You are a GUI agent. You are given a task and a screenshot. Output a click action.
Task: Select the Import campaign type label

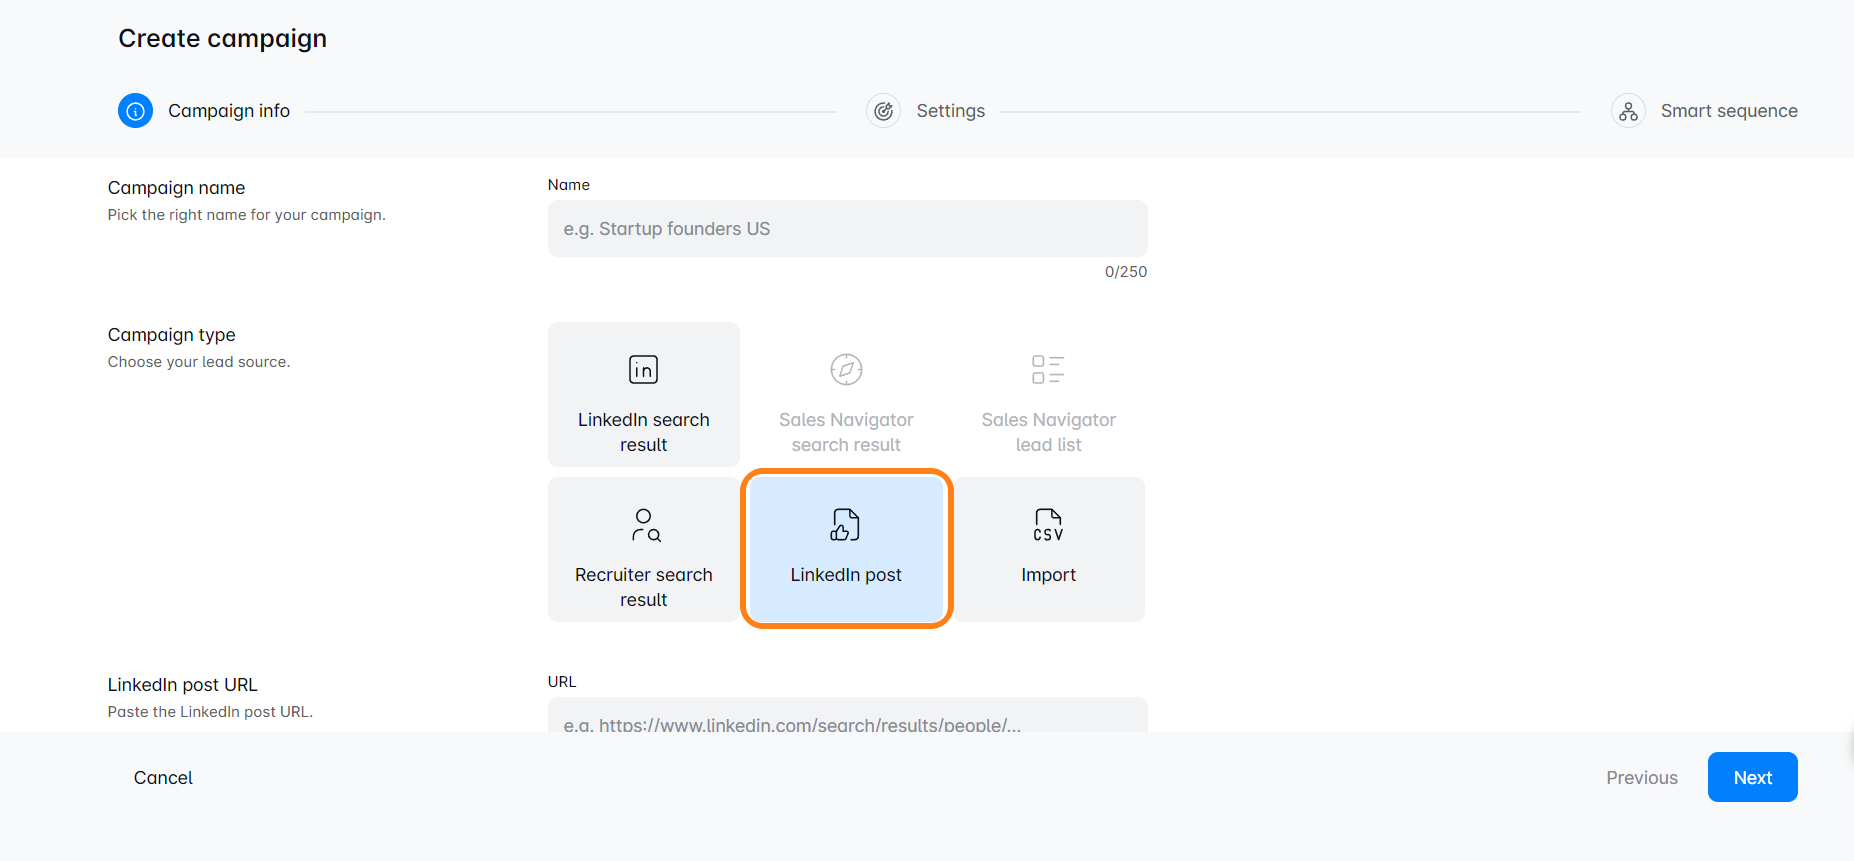click(1048, 575)
